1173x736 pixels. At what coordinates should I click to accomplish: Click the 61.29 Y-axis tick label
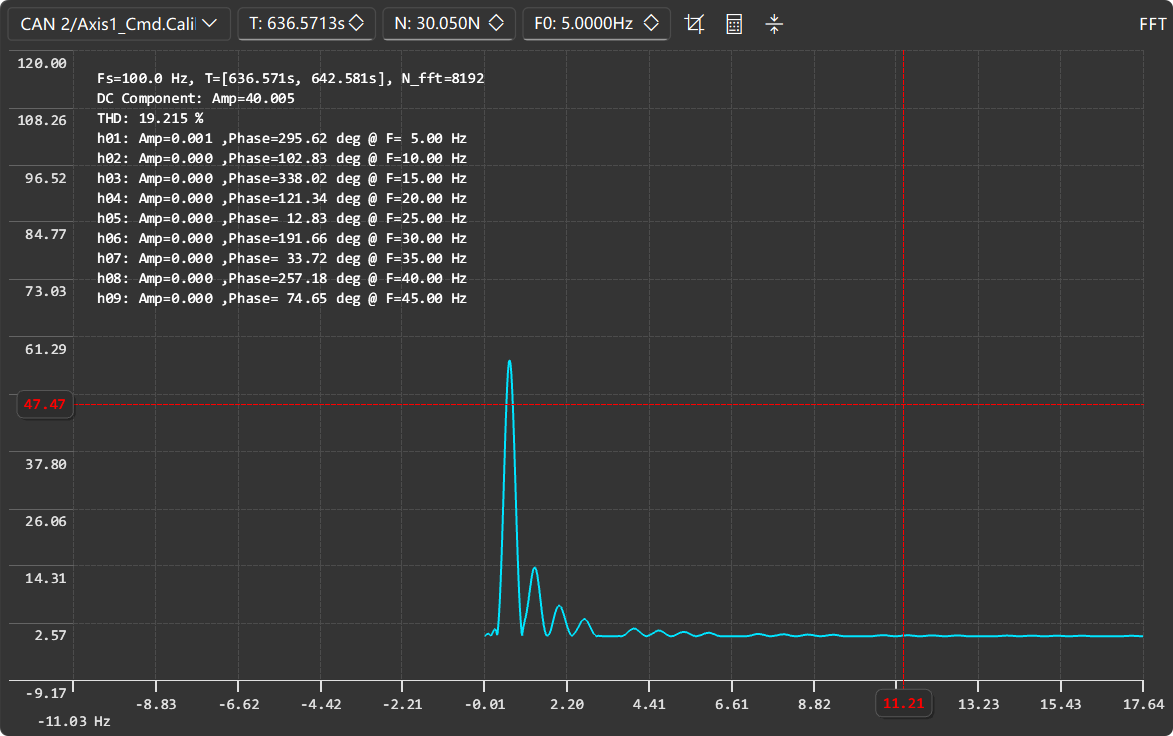(46, 349)
